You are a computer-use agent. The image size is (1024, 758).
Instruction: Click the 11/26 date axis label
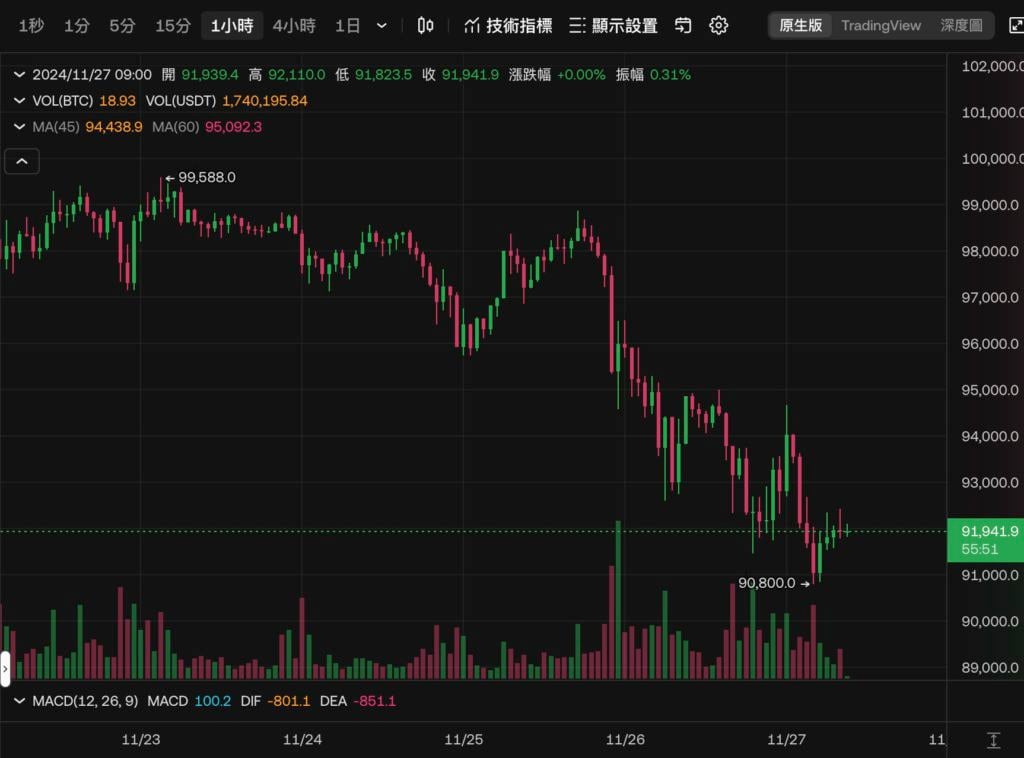(624, 739)
